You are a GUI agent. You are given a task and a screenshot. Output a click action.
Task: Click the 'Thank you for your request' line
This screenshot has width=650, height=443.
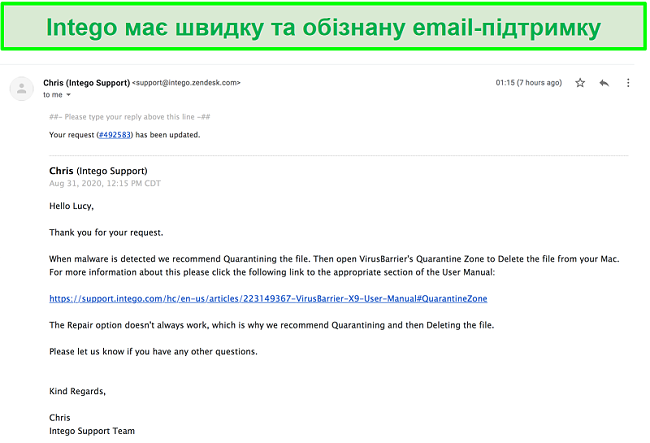pos(106,232)
